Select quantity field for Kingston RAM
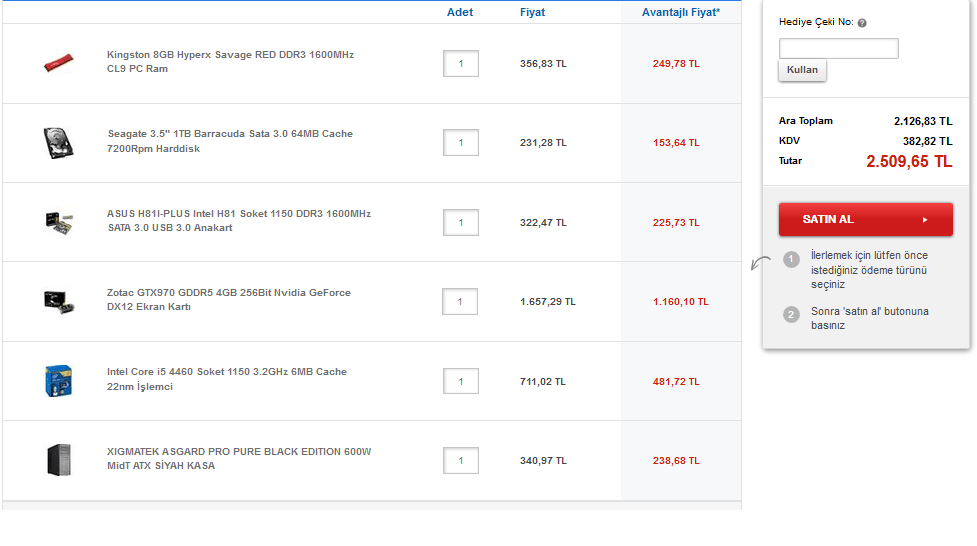This screenshot has width=977, height=546. click(461, 64)
